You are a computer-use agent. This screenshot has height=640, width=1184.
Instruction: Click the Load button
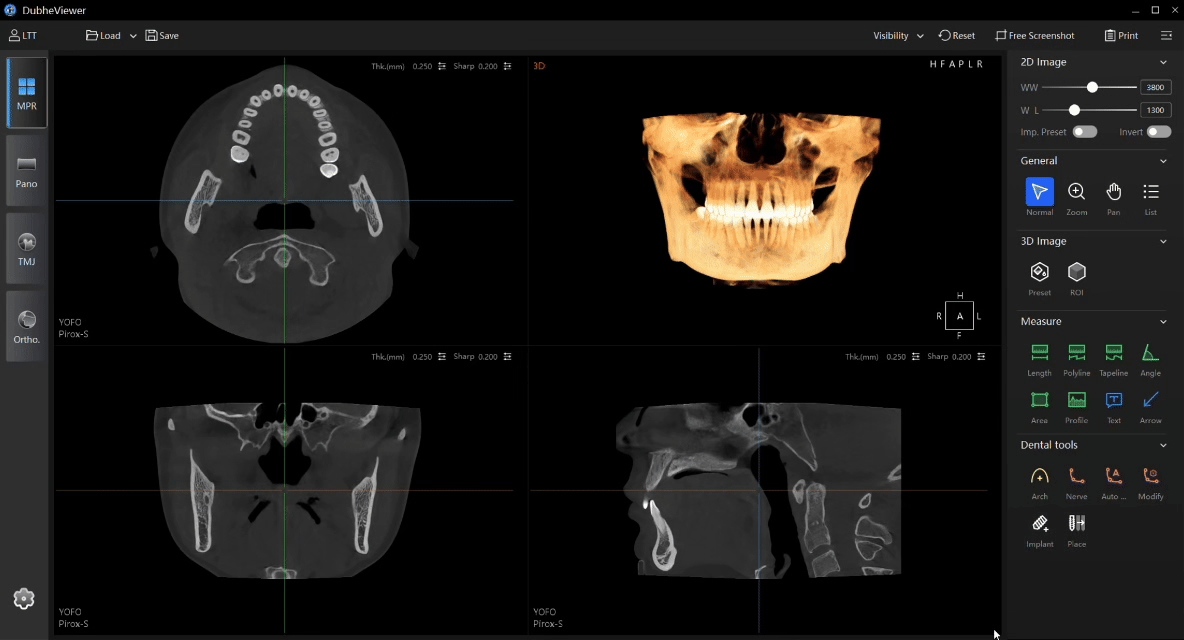tap(103, 35)
